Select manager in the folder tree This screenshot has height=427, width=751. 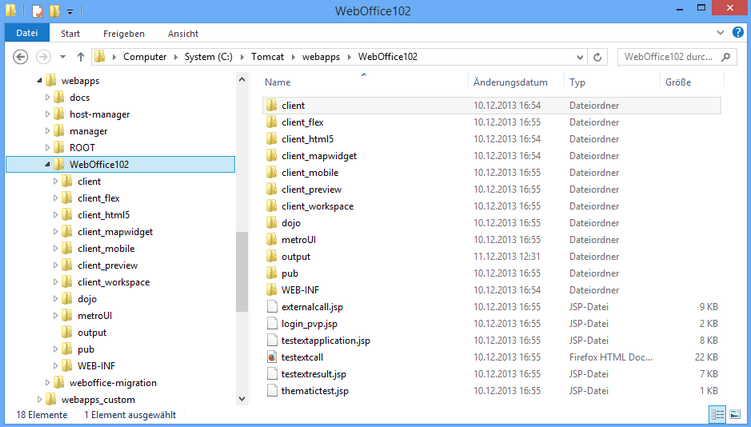point(88,131)
